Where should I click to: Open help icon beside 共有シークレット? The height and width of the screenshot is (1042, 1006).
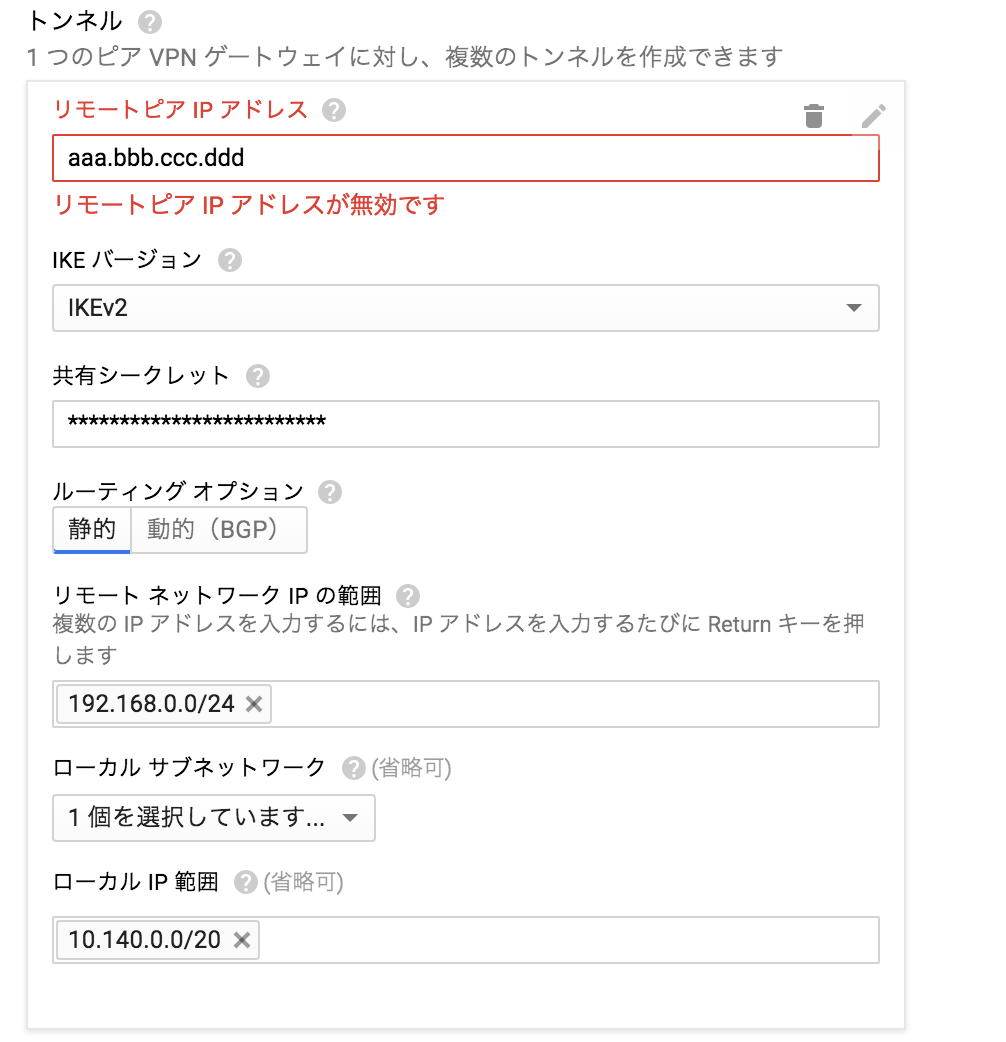click(258, 376)
